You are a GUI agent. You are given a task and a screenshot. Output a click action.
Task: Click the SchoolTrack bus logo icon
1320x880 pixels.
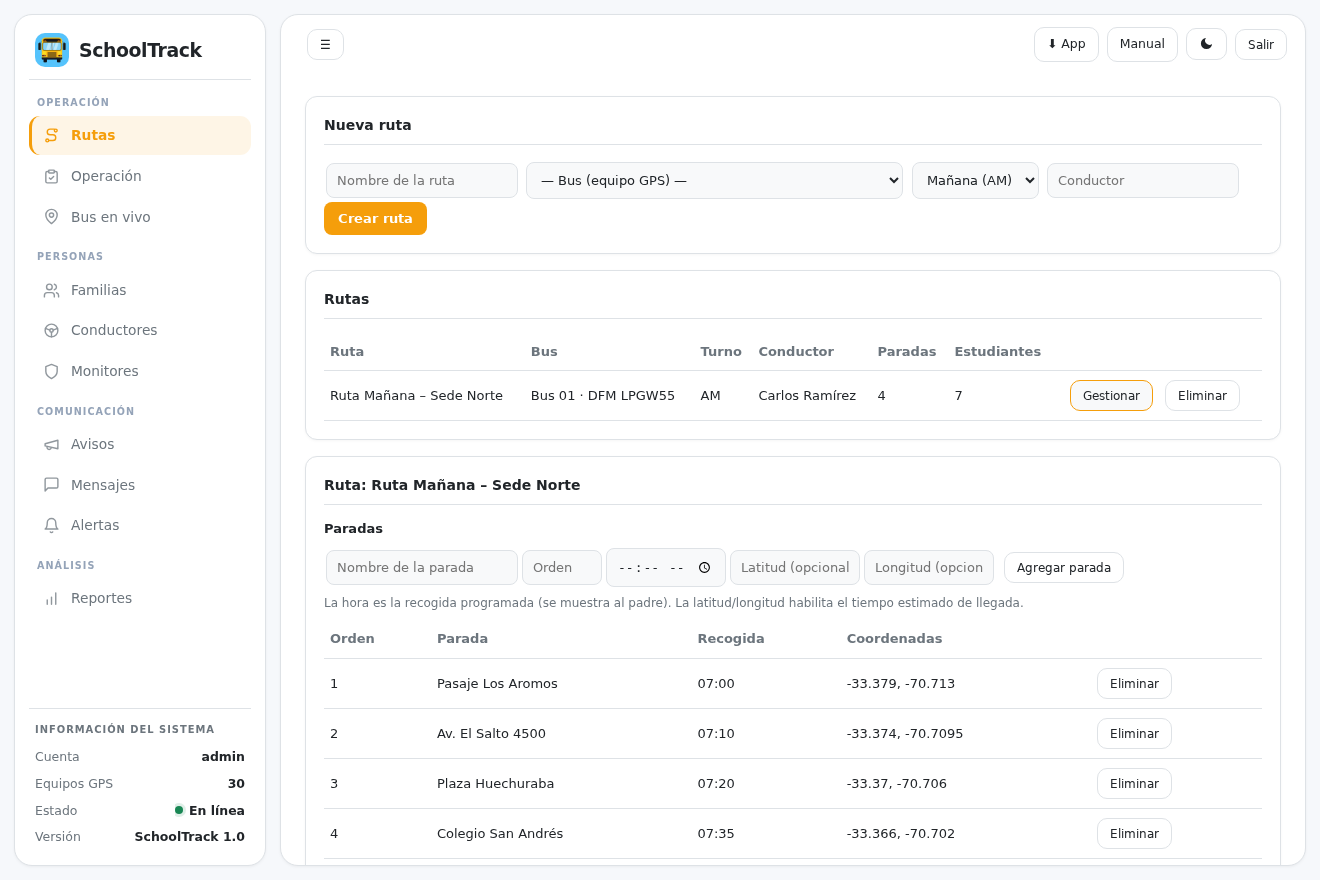tap(52, 50)
